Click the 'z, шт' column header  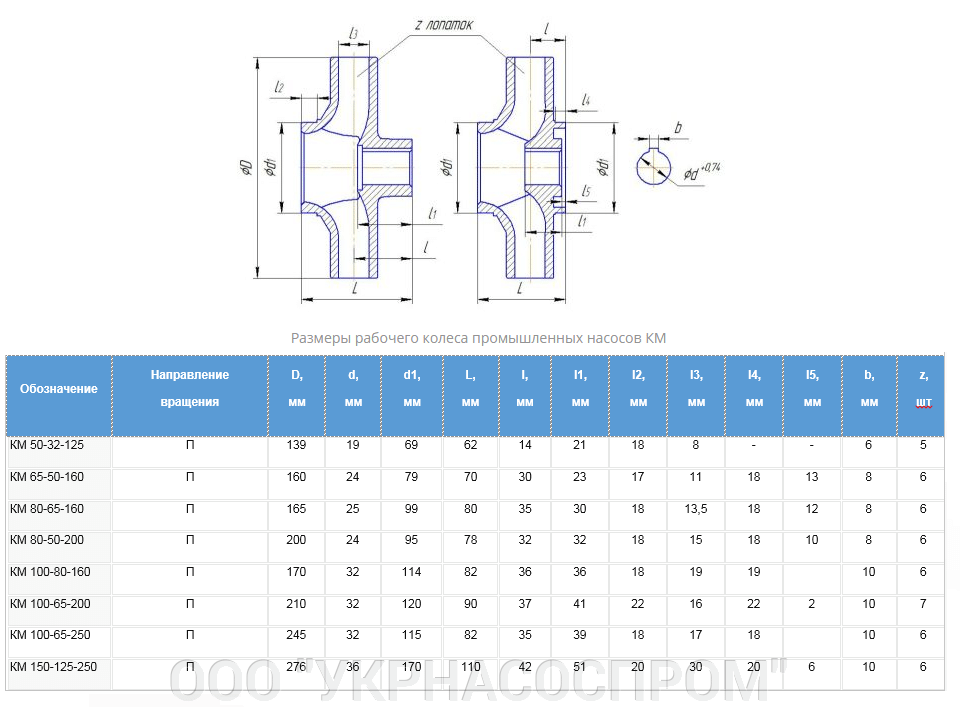(x=922, y=389)
